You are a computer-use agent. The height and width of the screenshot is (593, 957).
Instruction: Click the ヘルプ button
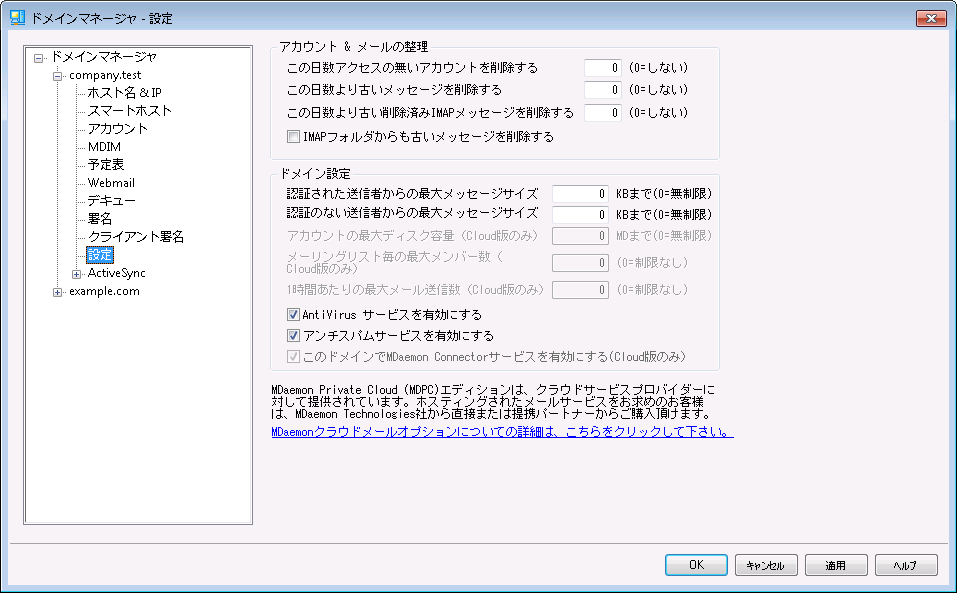905,565
